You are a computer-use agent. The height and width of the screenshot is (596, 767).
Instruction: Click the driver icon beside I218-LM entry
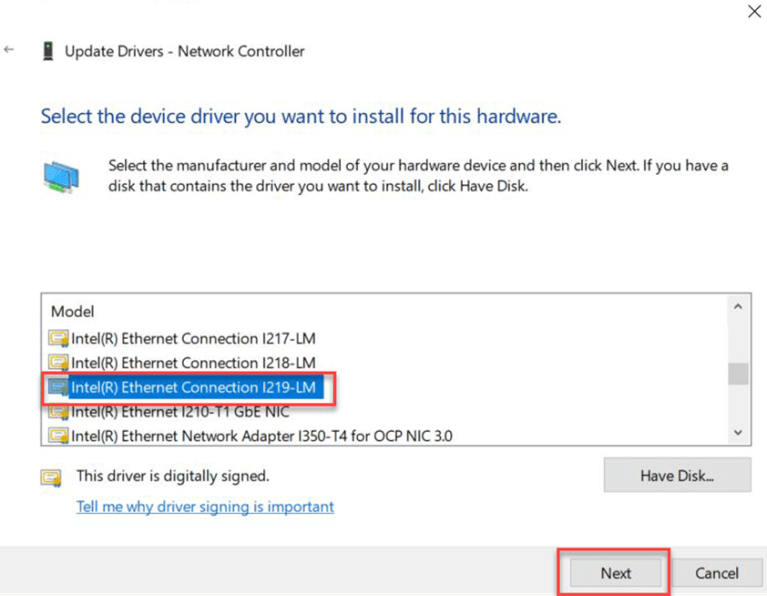pyautogui.click(x=59, y=363)
